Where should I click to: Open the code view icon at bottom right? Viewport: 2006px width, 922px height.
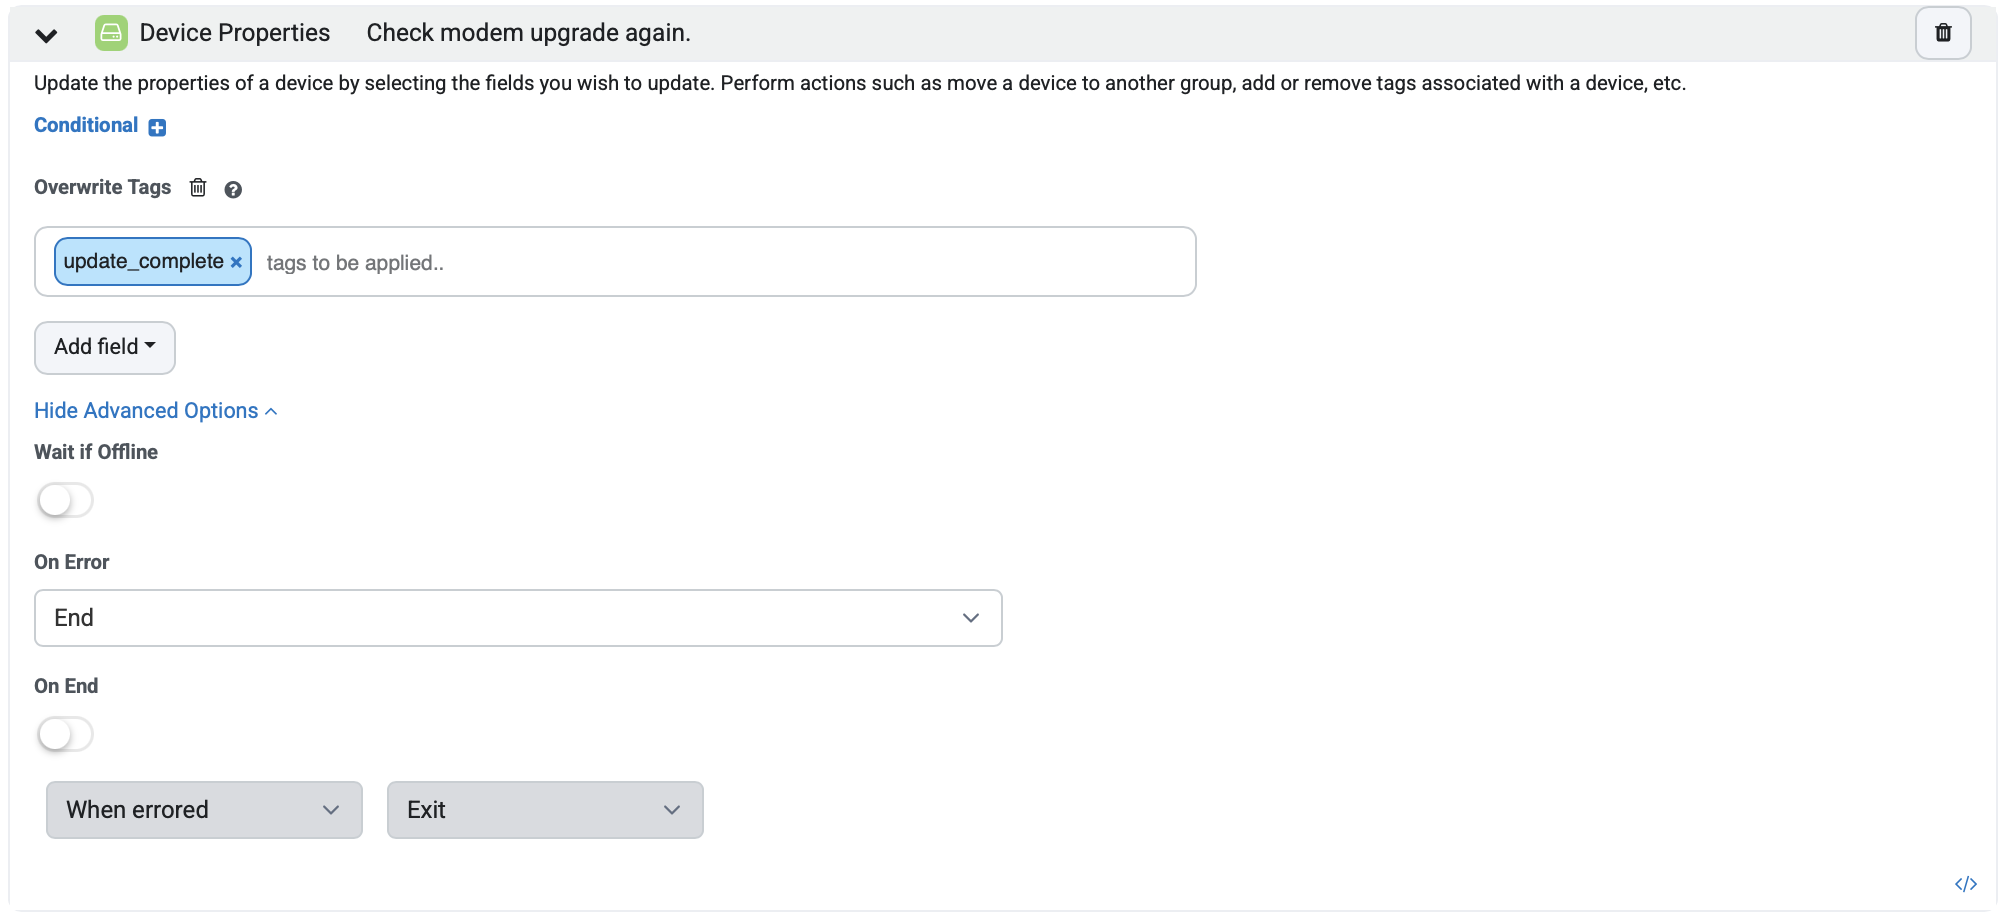coord(1965,884)
